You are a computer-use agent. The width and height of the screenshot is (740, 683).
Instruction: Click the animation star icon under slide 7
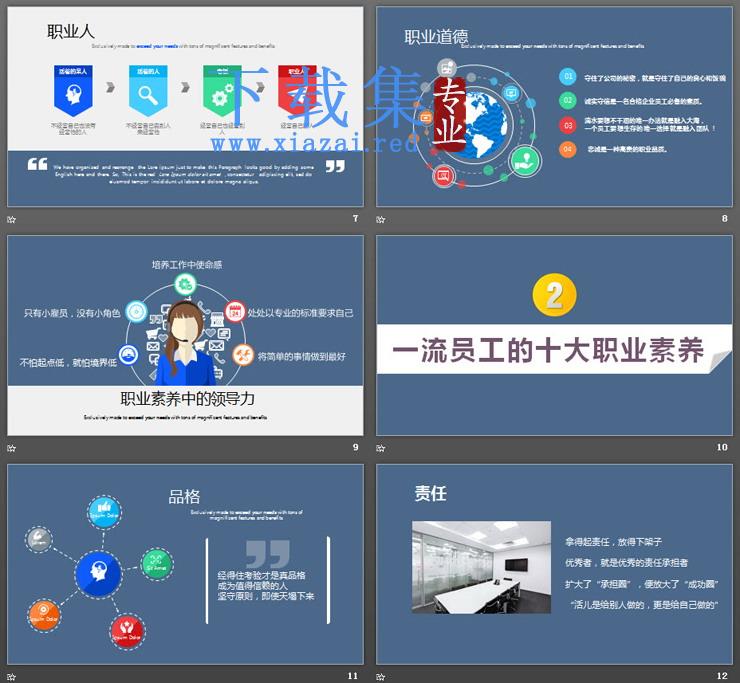coord(12,219)
